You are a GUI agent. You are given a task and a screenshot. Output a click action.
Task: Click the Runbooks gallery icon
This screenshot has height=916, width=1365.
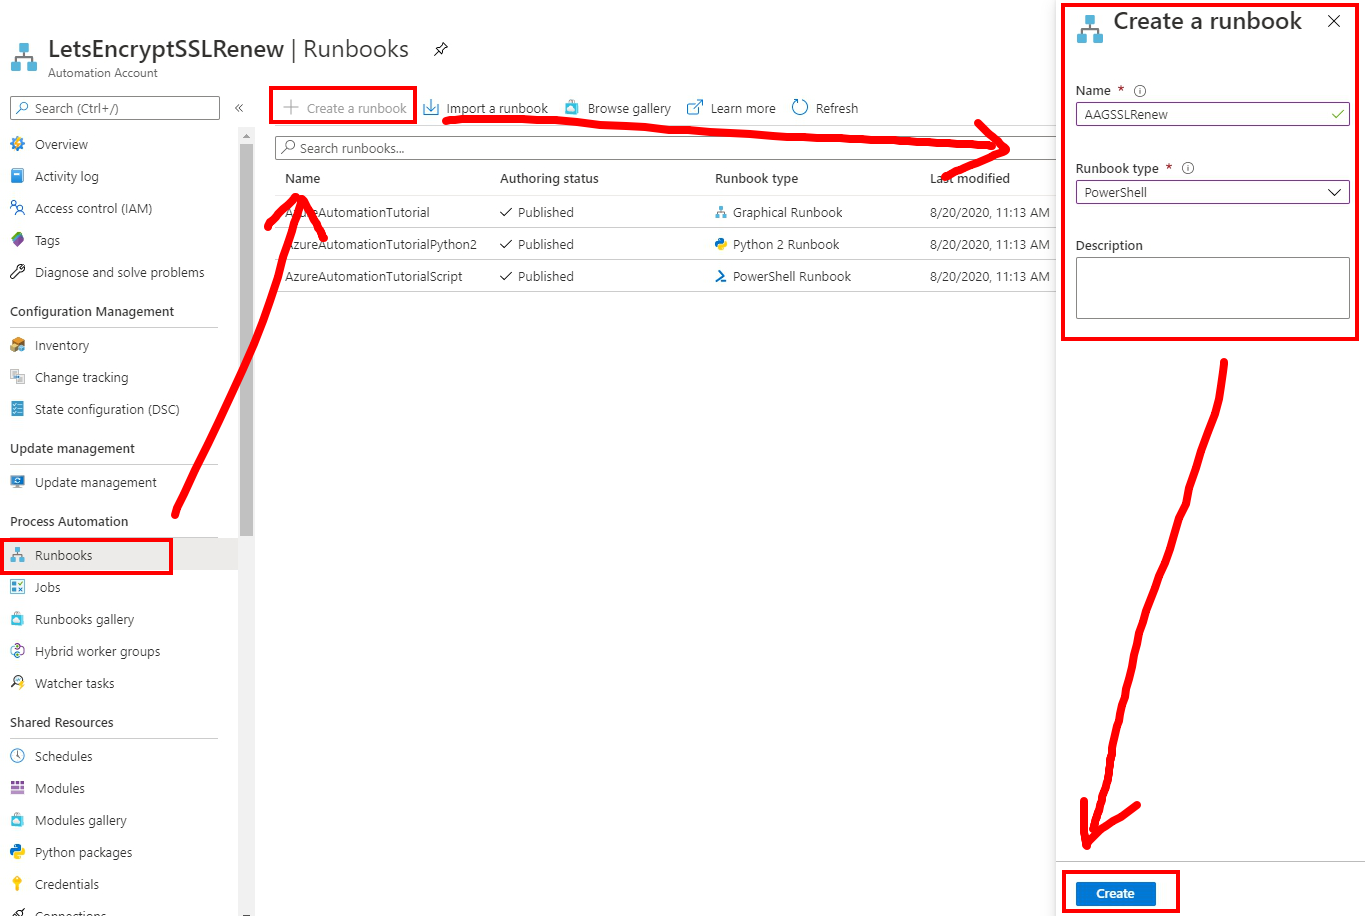pos(17,619)
